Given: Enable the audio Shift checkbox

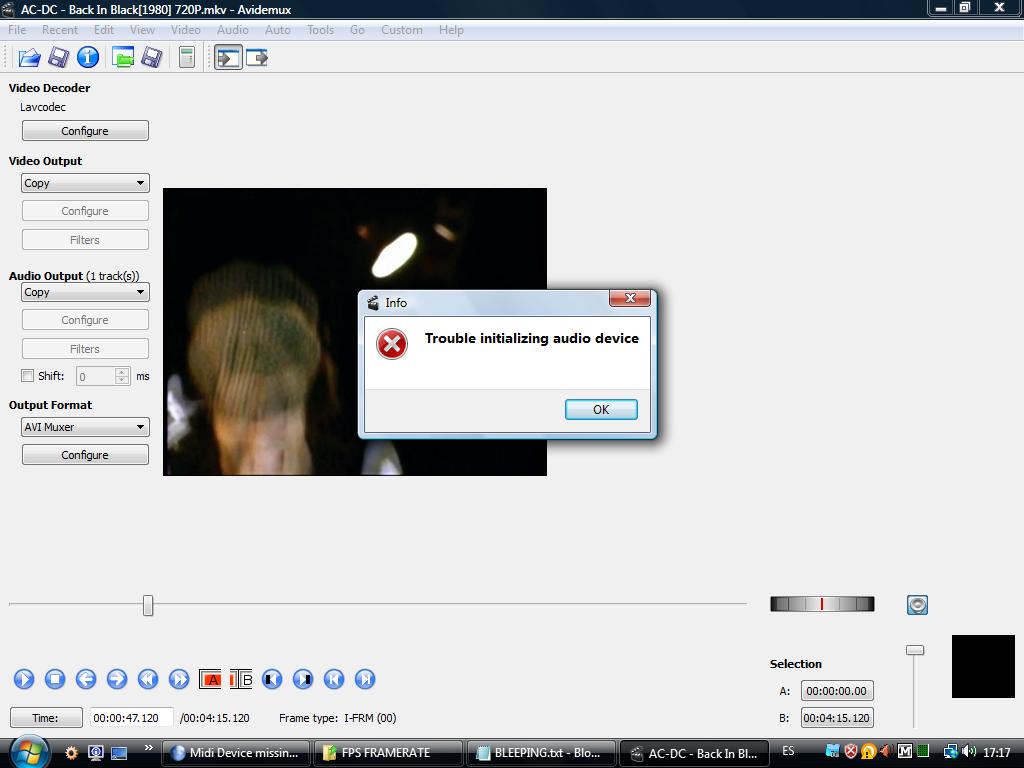Looking at the screenshot, I should pyautogui.click(x=27, y=376).
